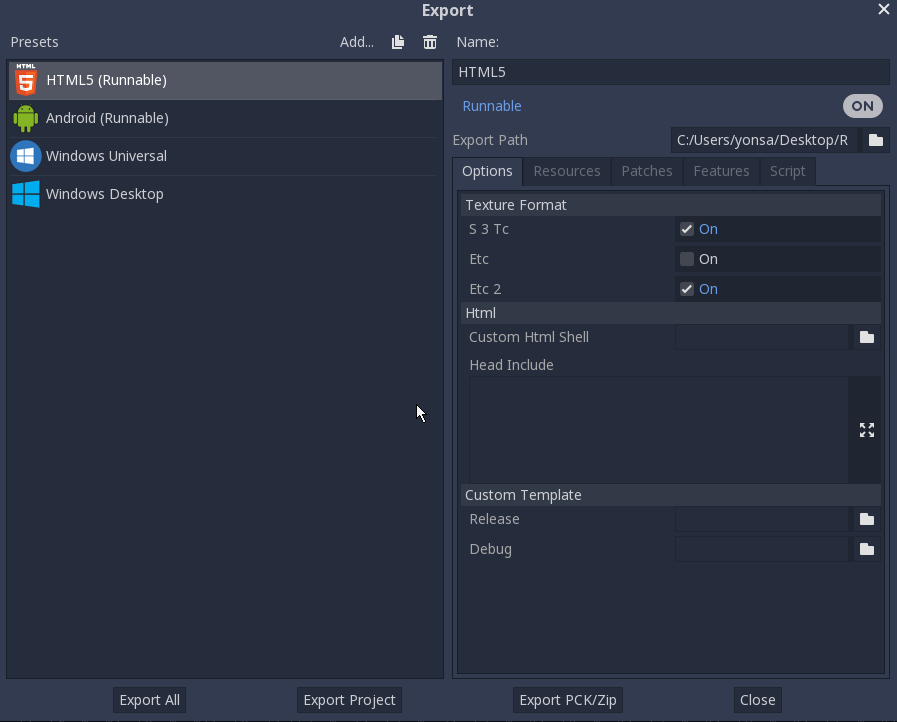
Task: Enable the Etc texture format
Action: [x=687, y=259]
